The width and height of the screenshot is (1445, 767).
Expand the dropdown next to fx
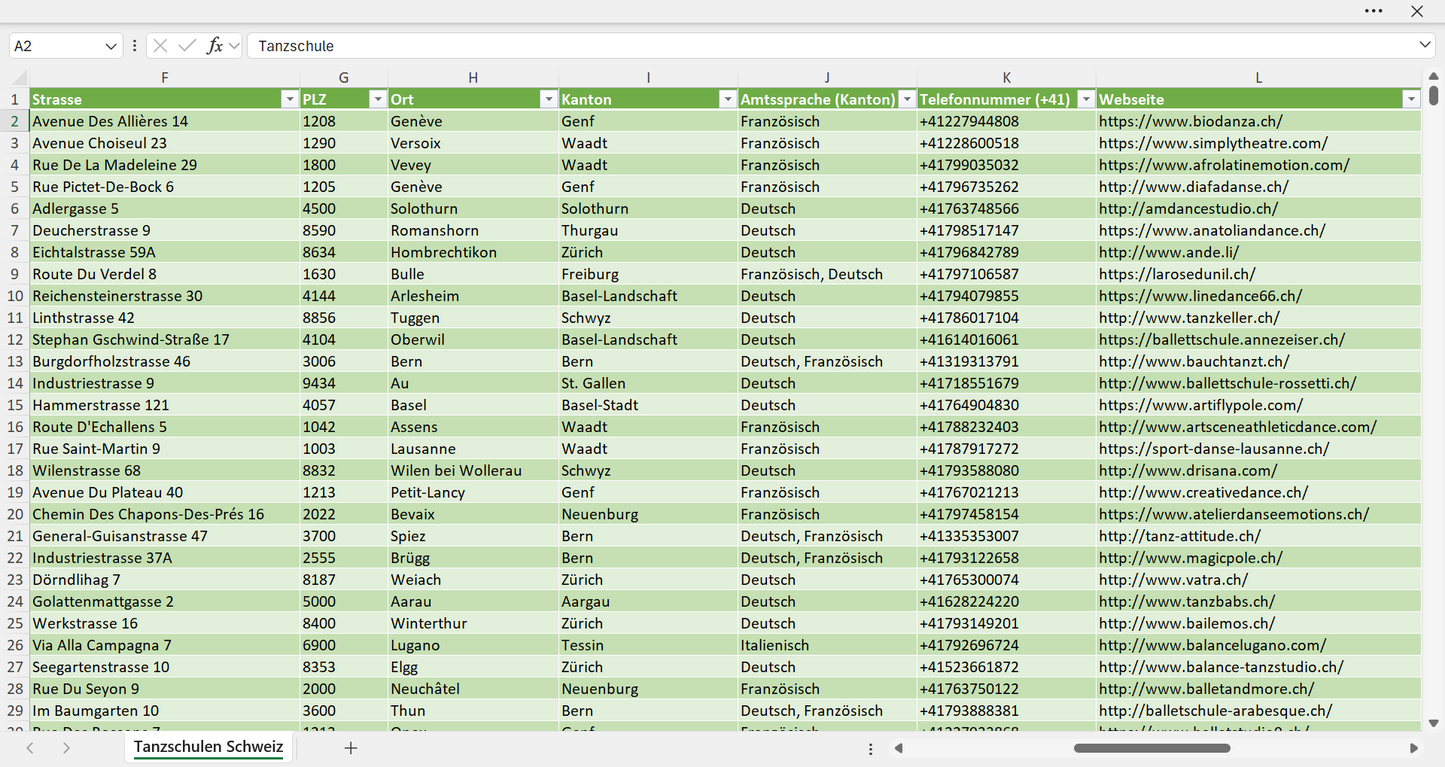point(233,46)
